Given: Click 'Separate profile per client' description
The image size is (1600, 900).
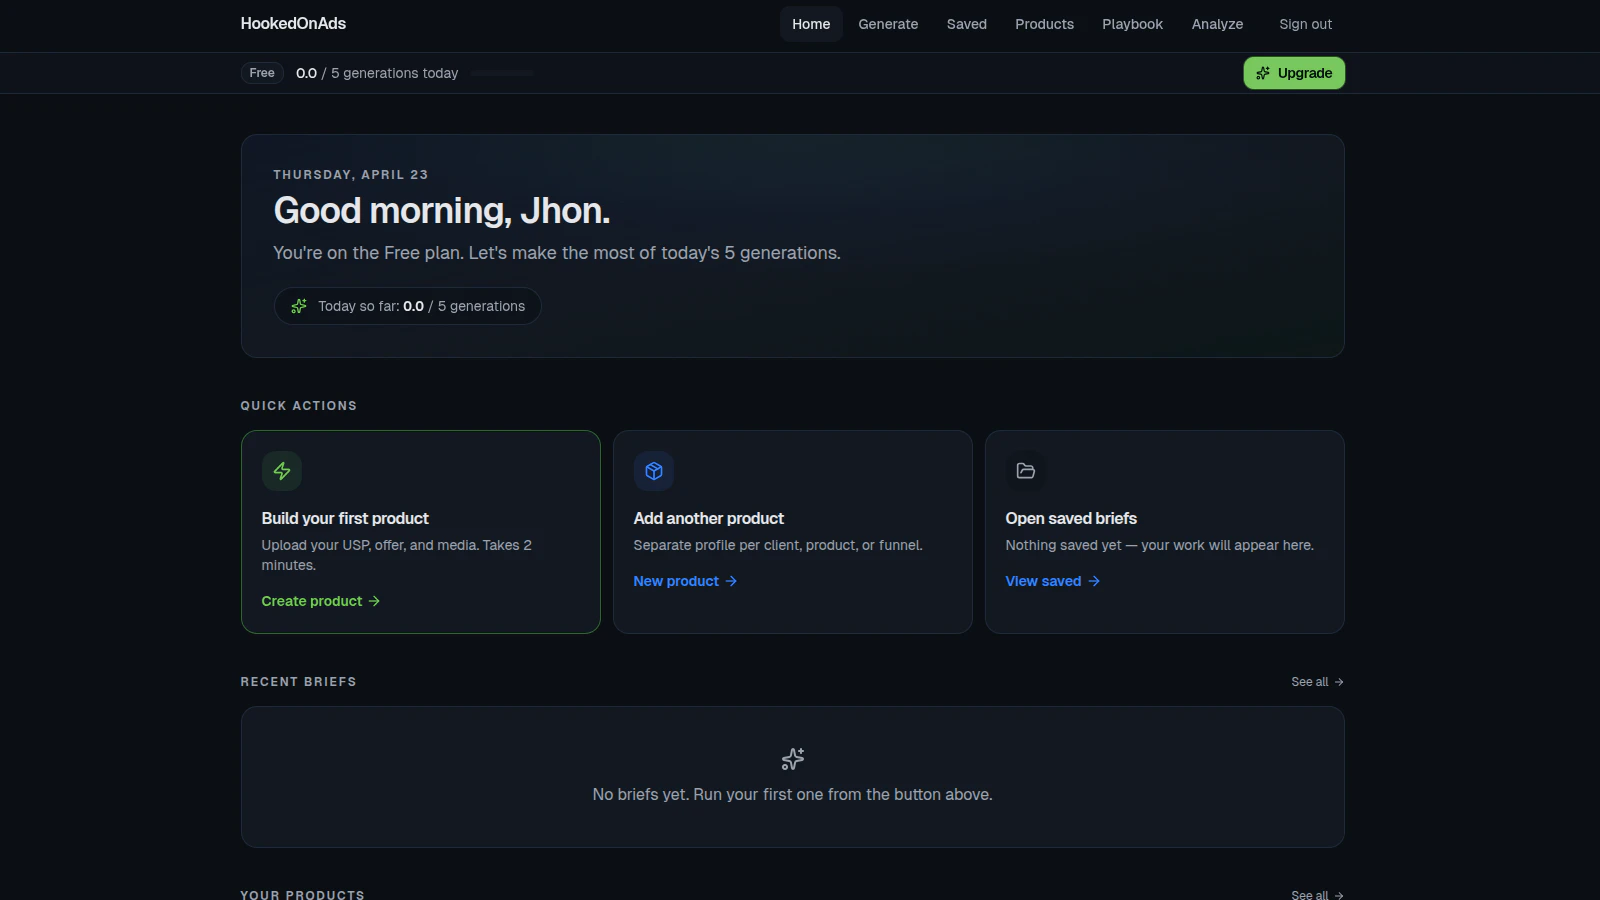Looking at the screenshot, I should tap(778, 545).
